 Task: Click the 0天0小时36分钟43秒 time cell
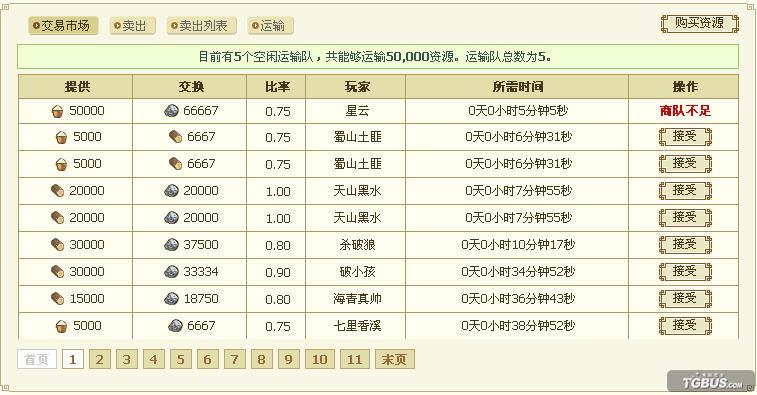tap(518, 299)
